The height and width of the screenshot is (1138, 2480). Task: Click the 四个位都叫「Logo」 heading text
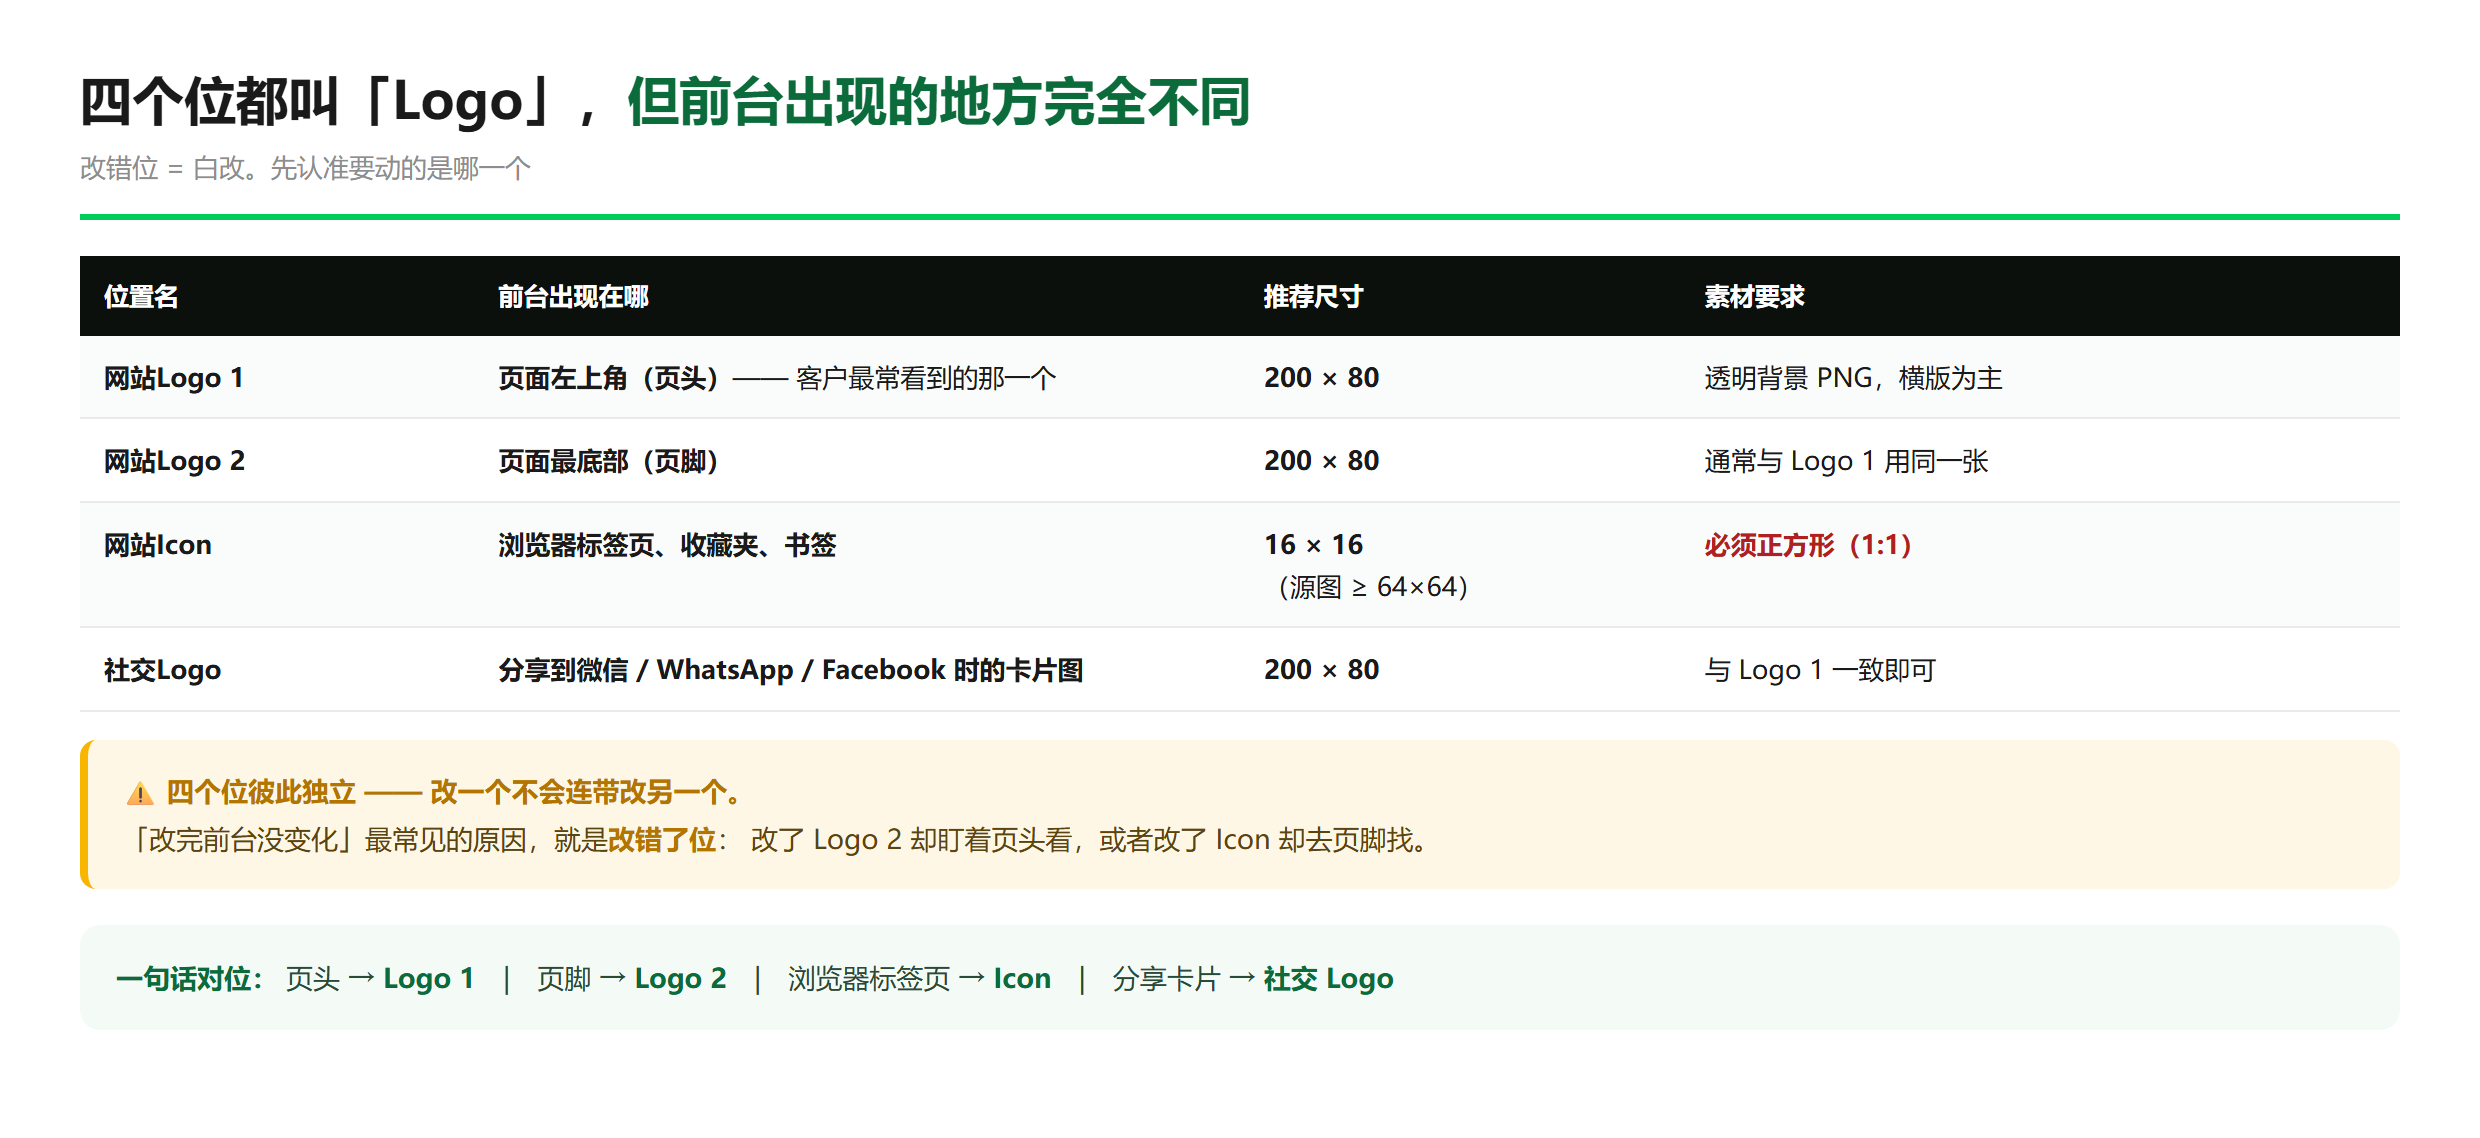313,102
